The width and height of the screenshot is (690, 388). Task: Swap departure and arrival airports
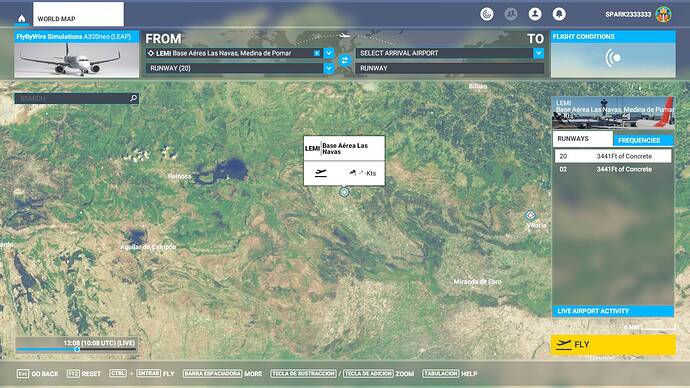click(345, 61)
